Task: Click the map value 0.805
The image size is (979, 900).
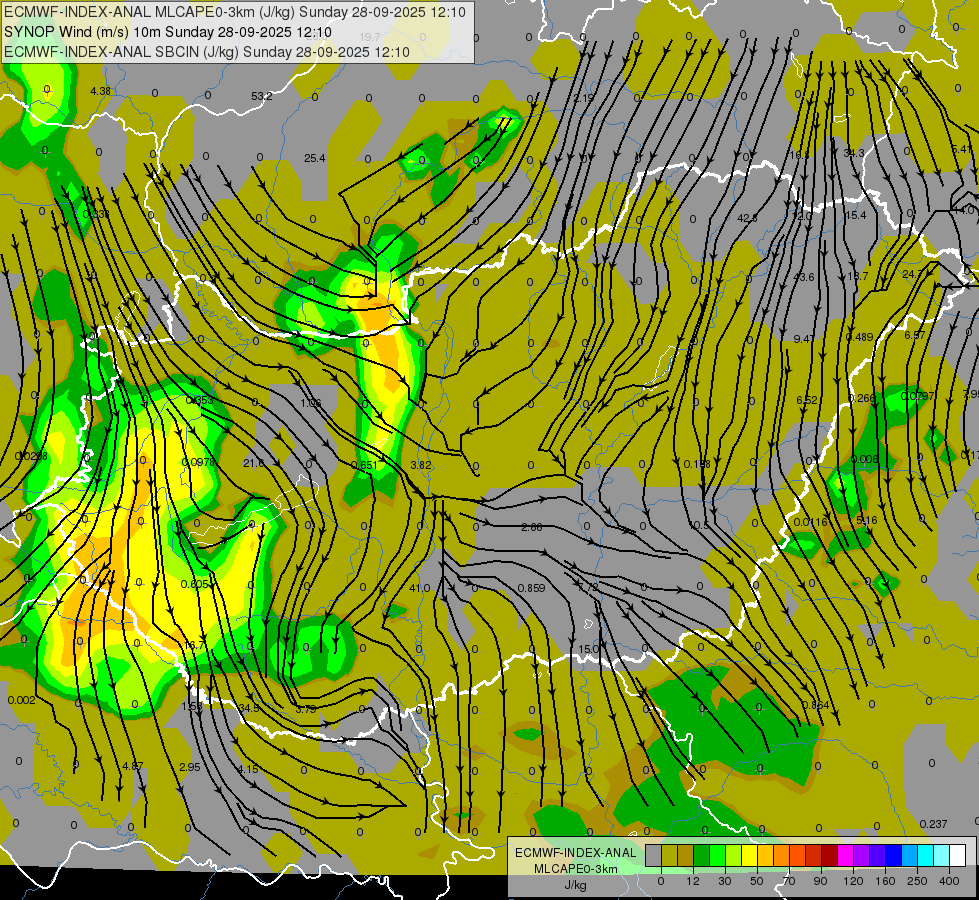Action: pos(194,584)
